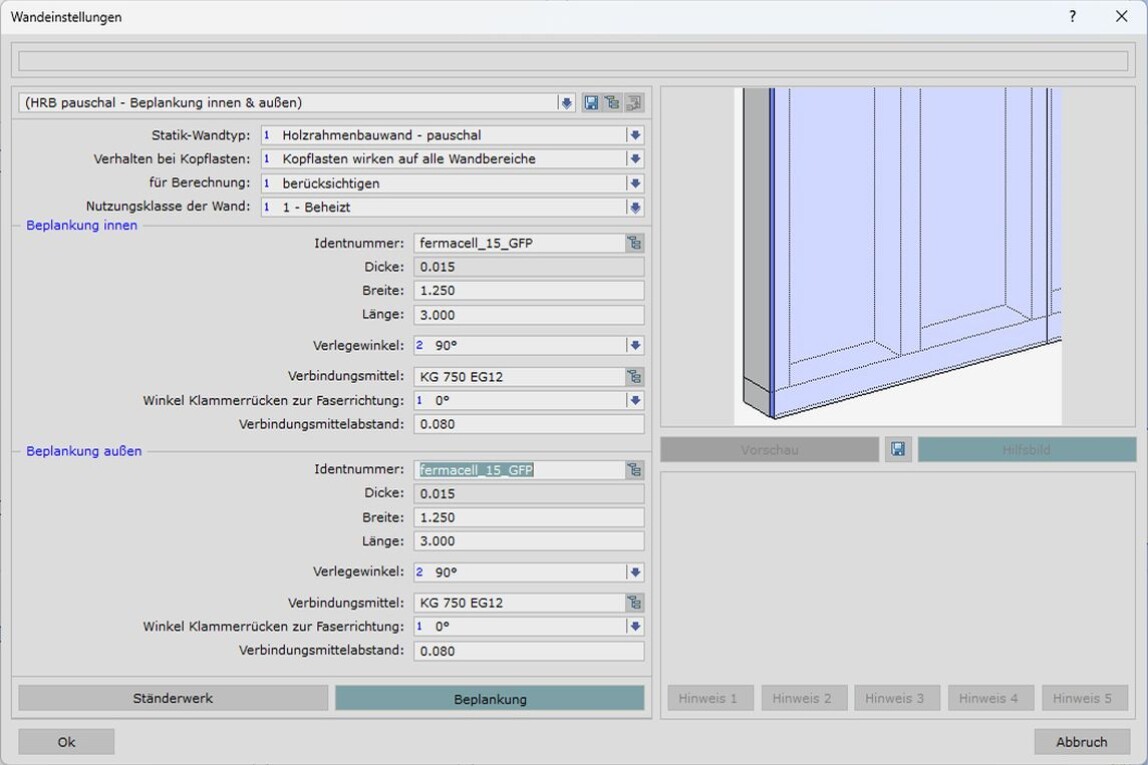Expand Verlegewinkel dropdown under Beplankung außen
This screenshot has width=1148, height=765.
click(635, 572)
